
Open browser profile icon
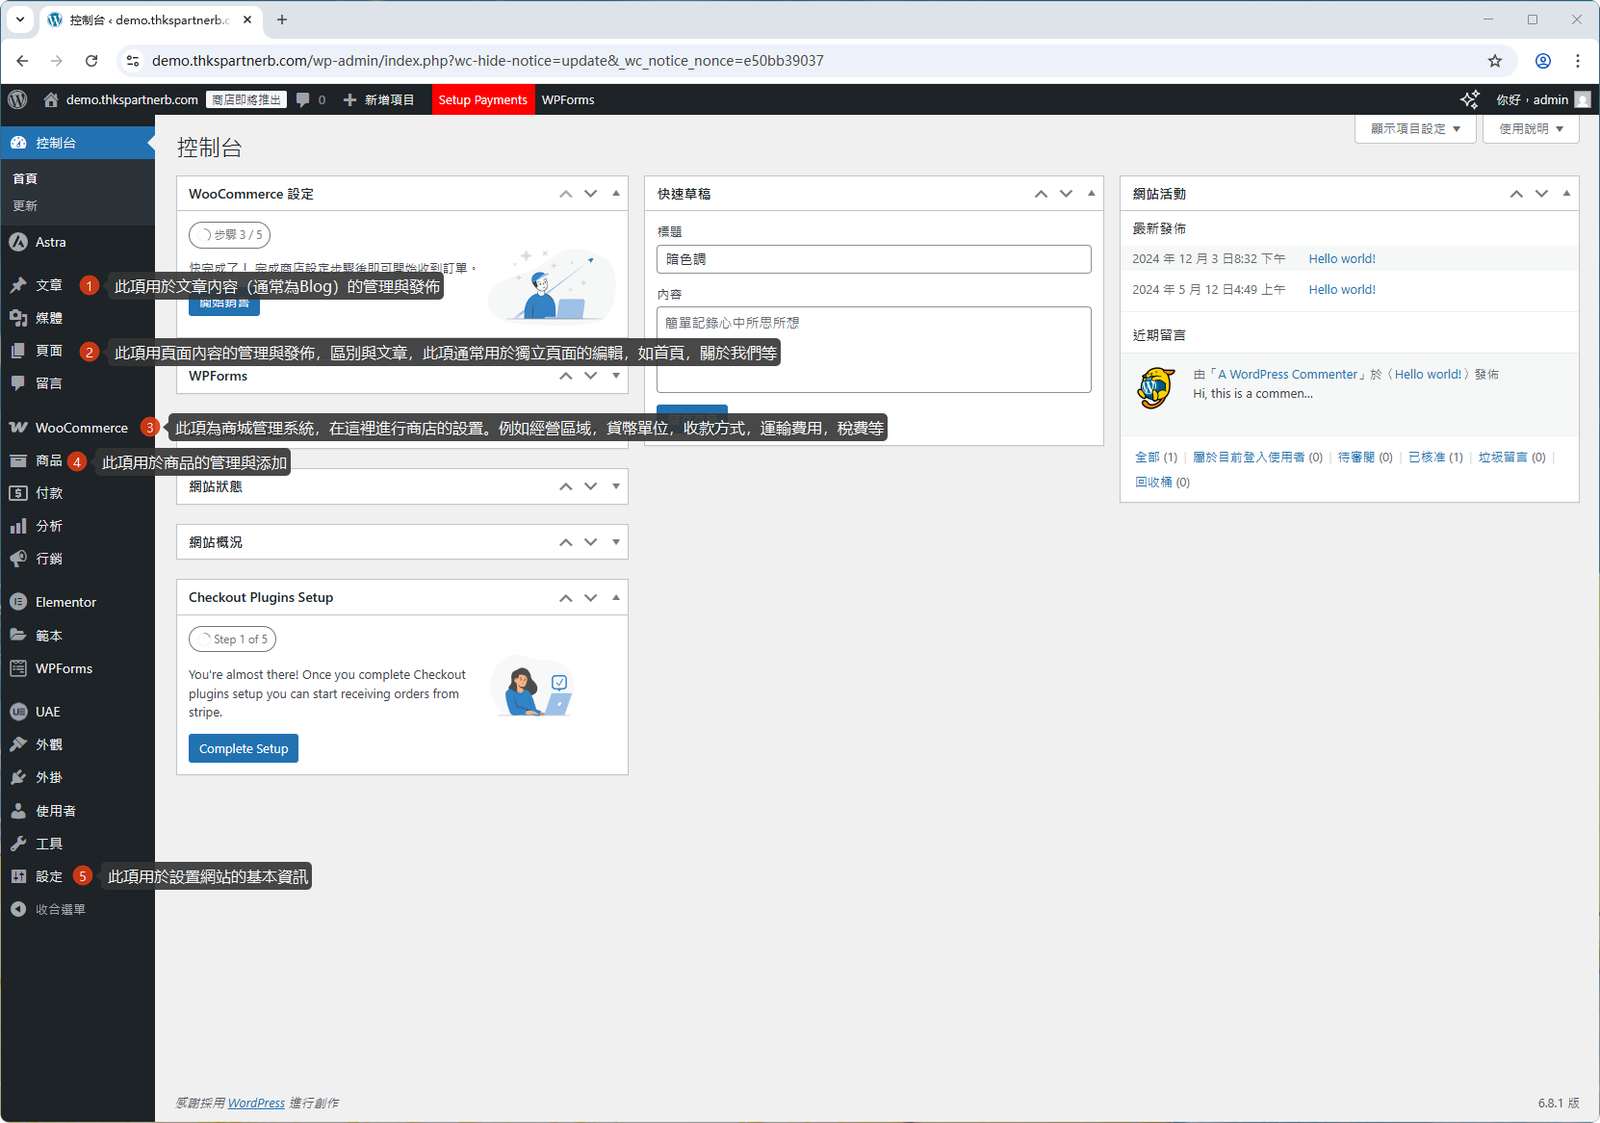pyautogui.click(x=1543, y=61)
